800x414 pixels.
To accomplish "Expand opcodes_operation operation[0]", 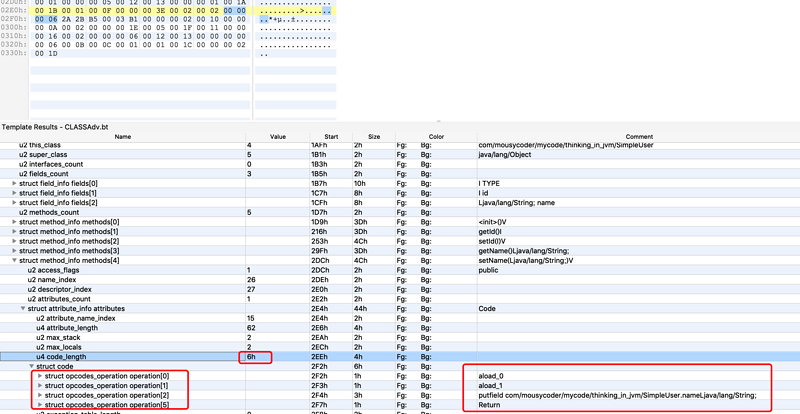I will 40,376.
